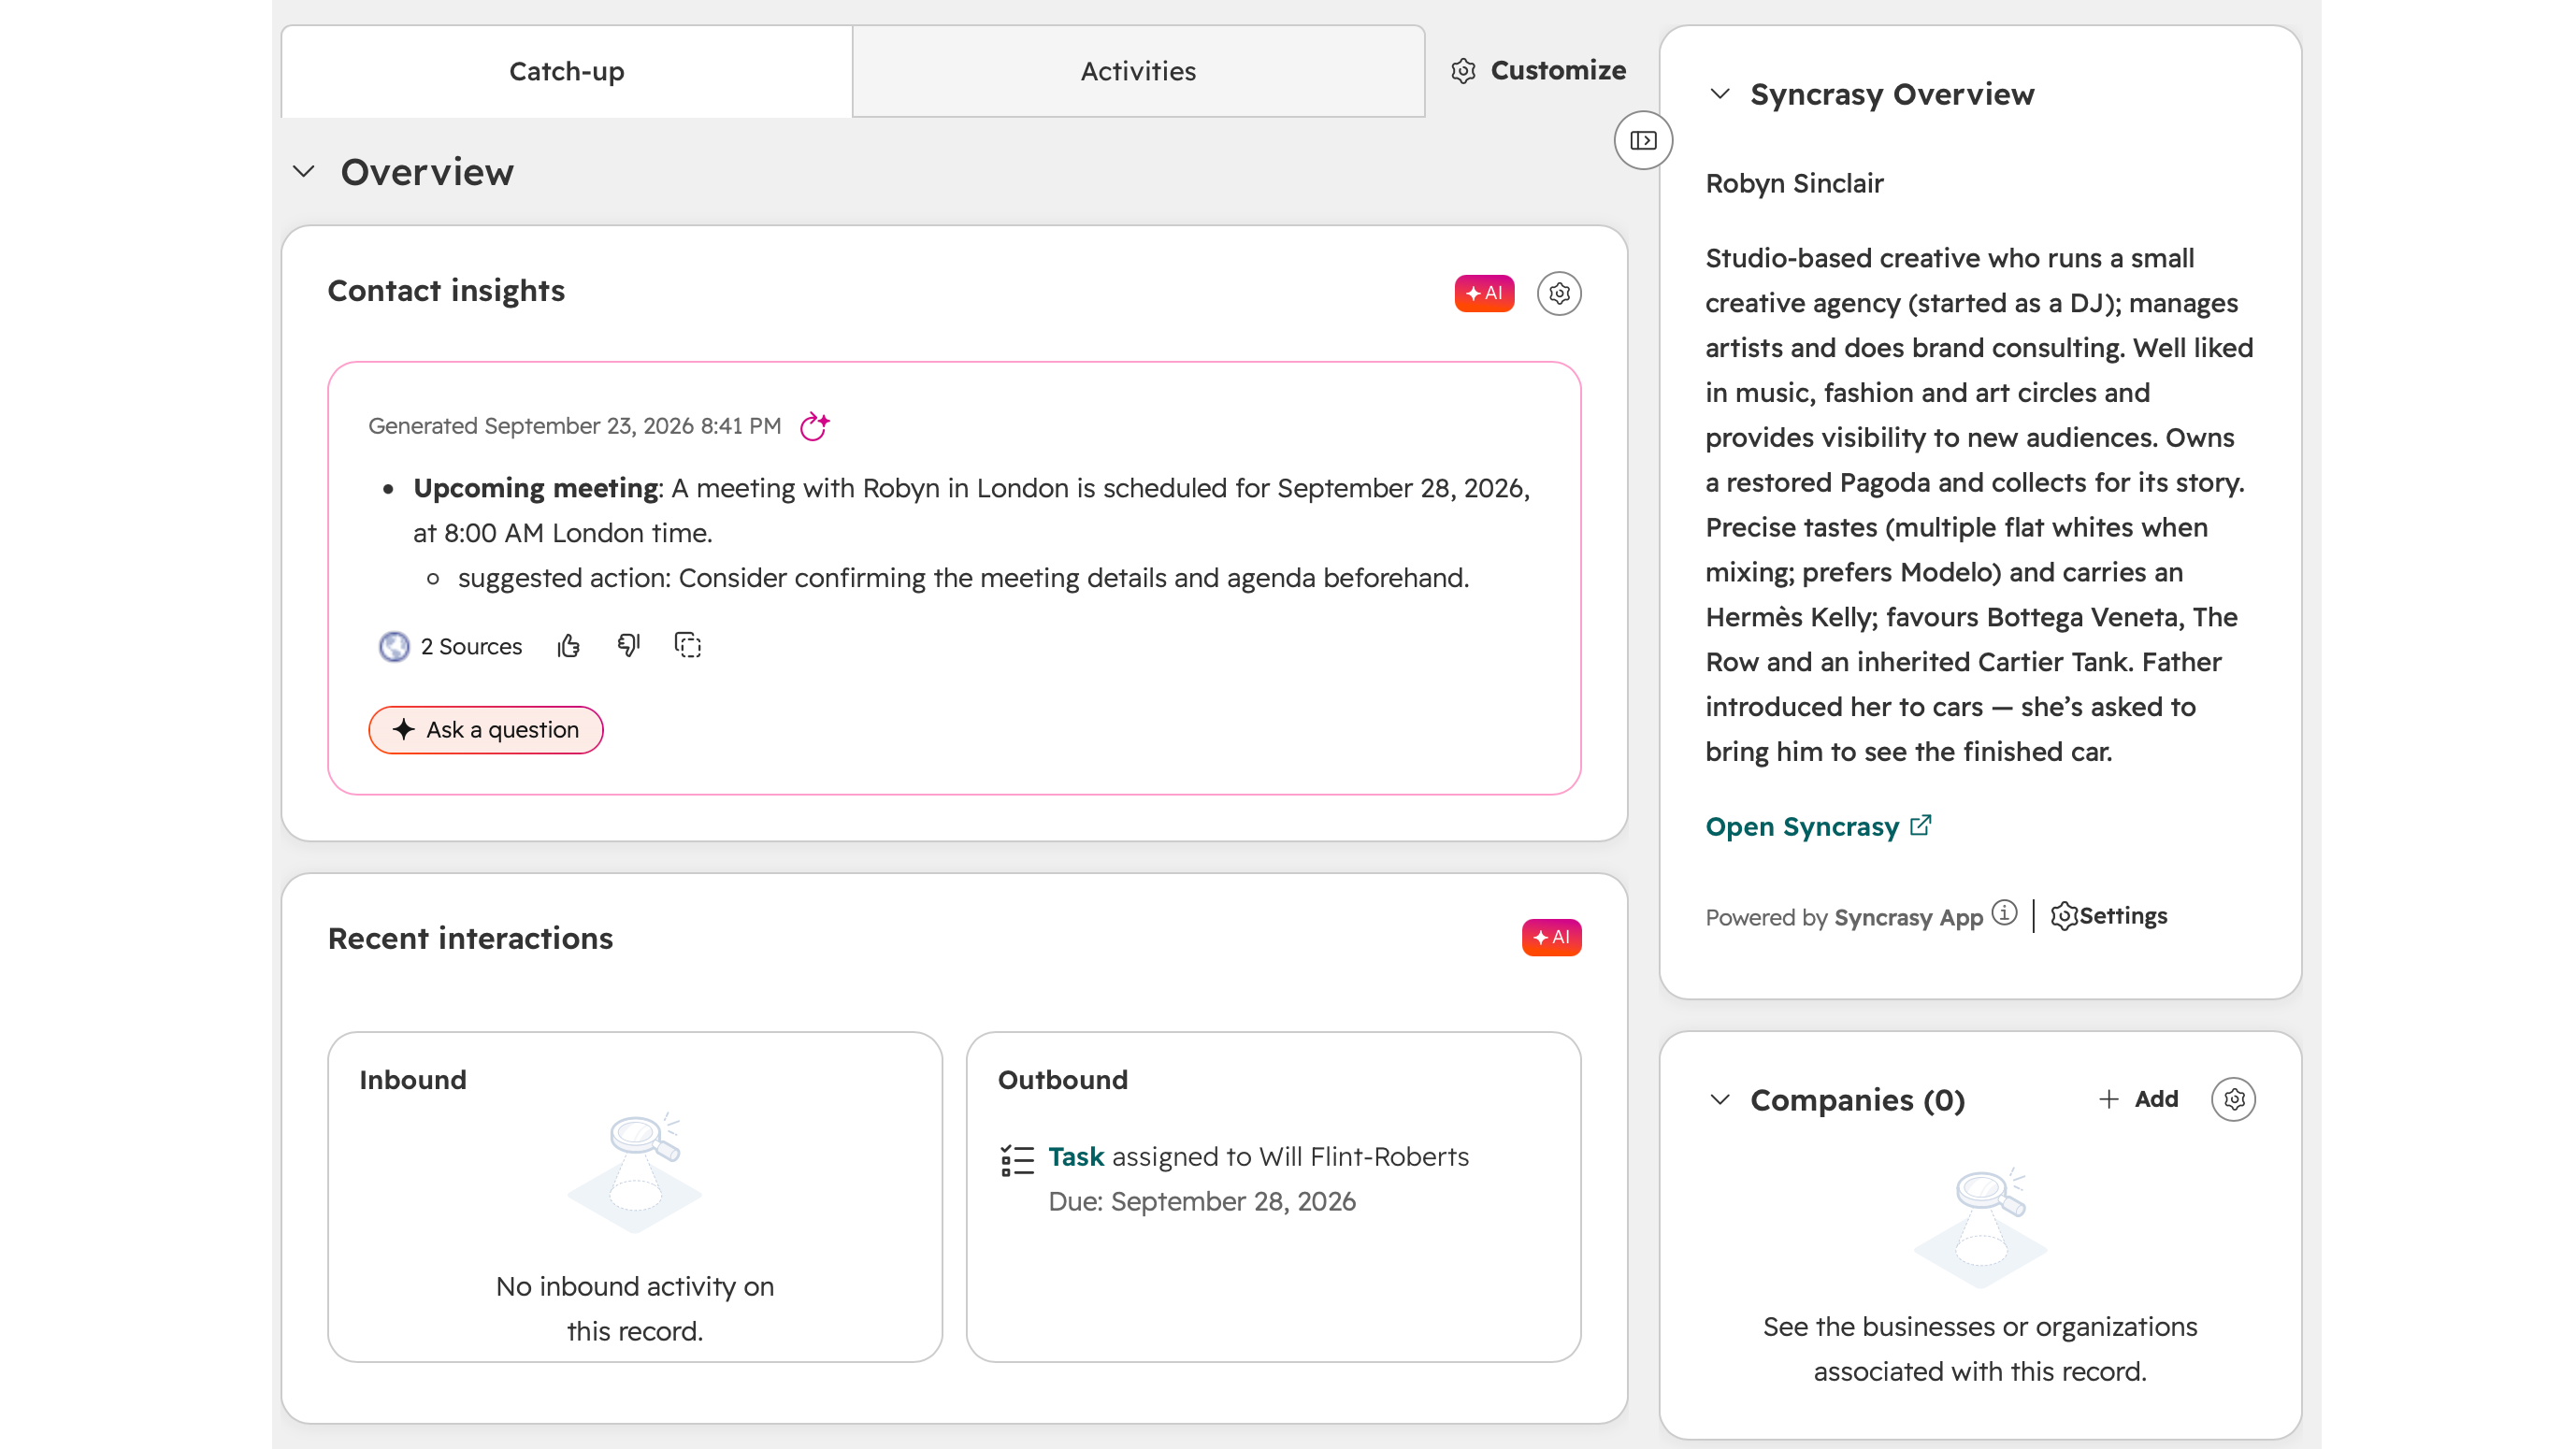The height and width of the screenshot is (1449, 2576).
Task: Copy the insight text
Action: coord(688,646)
